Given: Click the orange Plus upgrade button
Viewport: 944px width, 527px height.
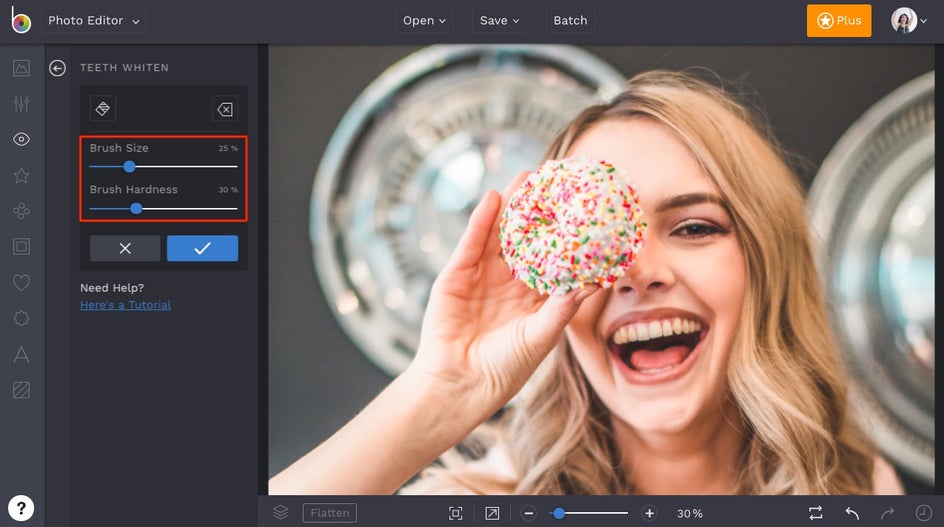Looking at the screenshot, I should pyautogui.click(x=839, y=20).
